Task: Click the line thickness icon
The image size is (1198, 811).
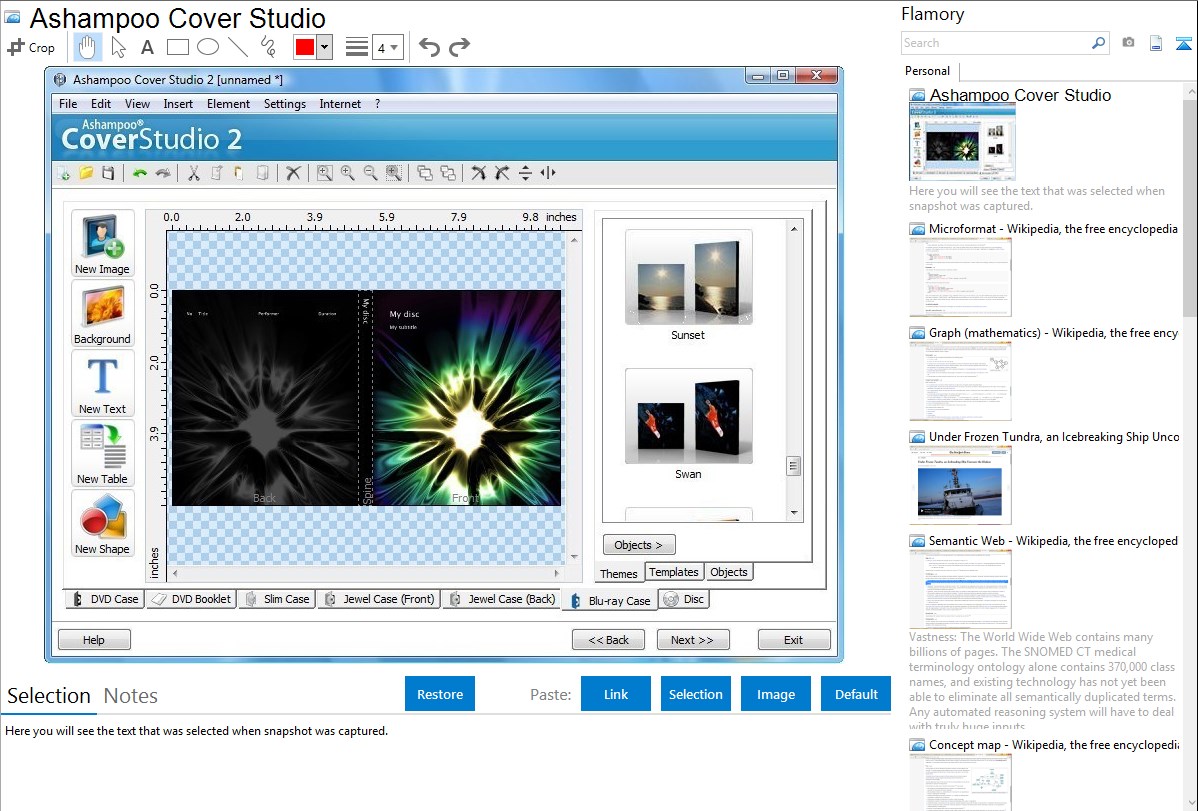Action: 357,48
